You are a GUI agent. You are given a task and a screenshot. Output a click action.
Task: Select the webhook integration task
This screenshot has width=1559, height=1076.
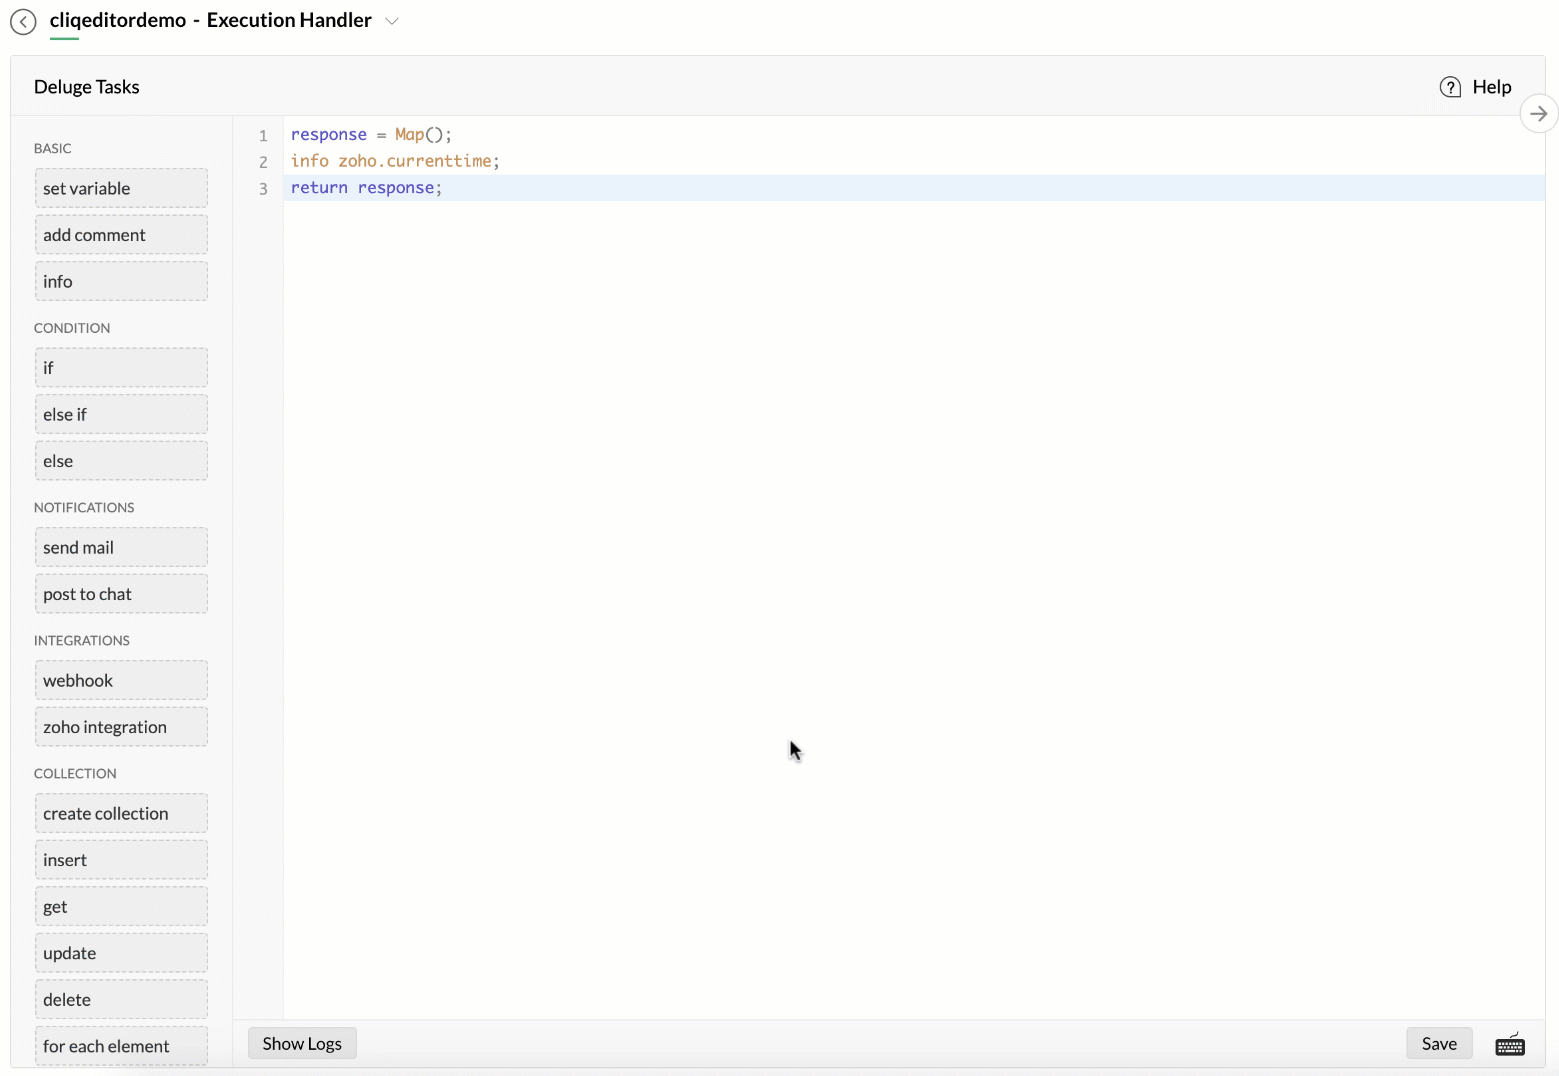(x=121, y=681)
